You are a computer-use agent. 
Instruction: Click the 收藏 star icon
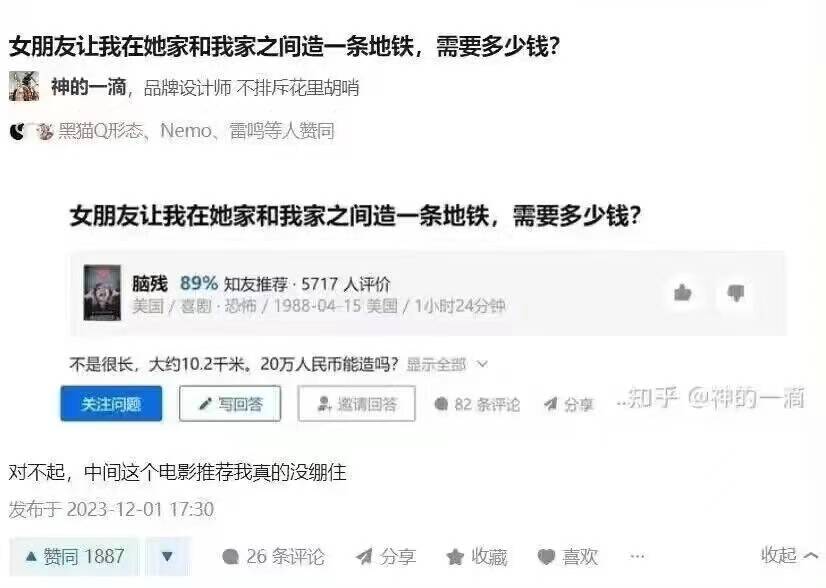coord(455,557)
